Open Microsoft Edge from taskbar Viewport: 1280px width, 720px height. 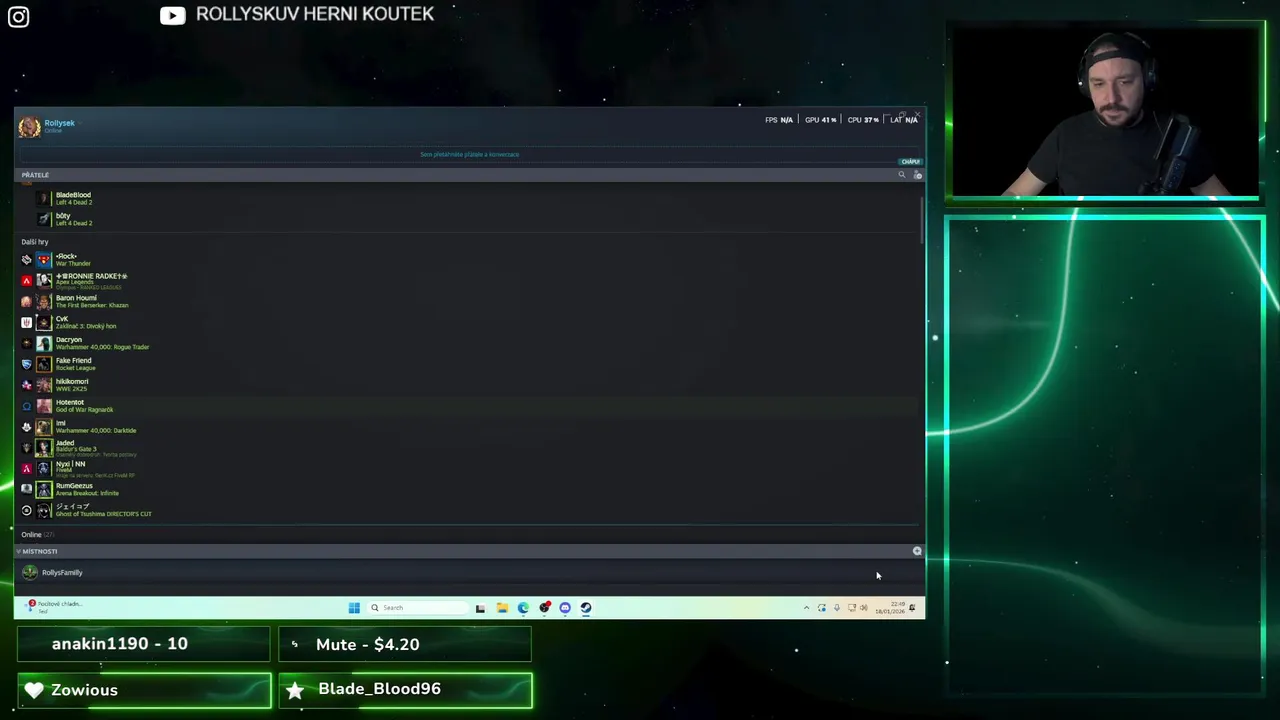coord(523,608)
